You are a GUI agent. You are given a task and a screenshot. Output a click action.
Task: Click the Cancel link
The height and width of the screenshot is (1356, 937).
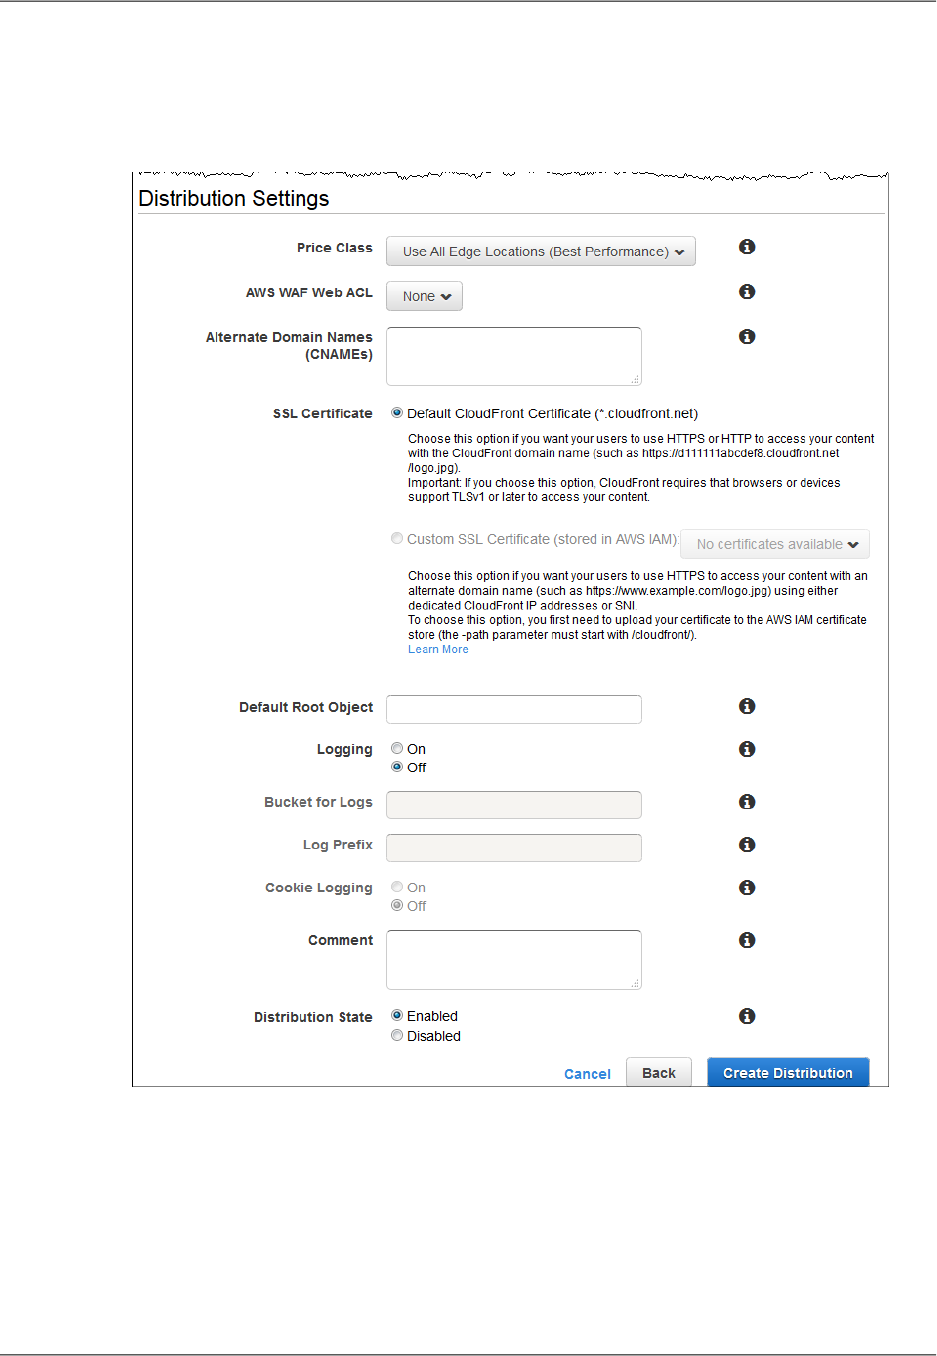(x=587, y=1074)
